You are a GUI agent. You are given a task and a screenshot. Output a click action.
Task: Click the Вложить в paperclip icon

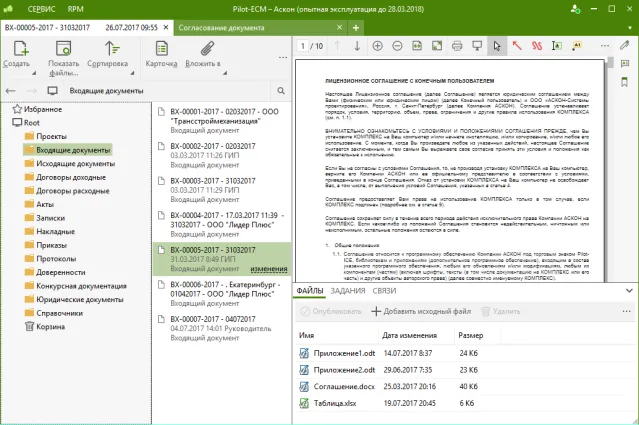208,48
